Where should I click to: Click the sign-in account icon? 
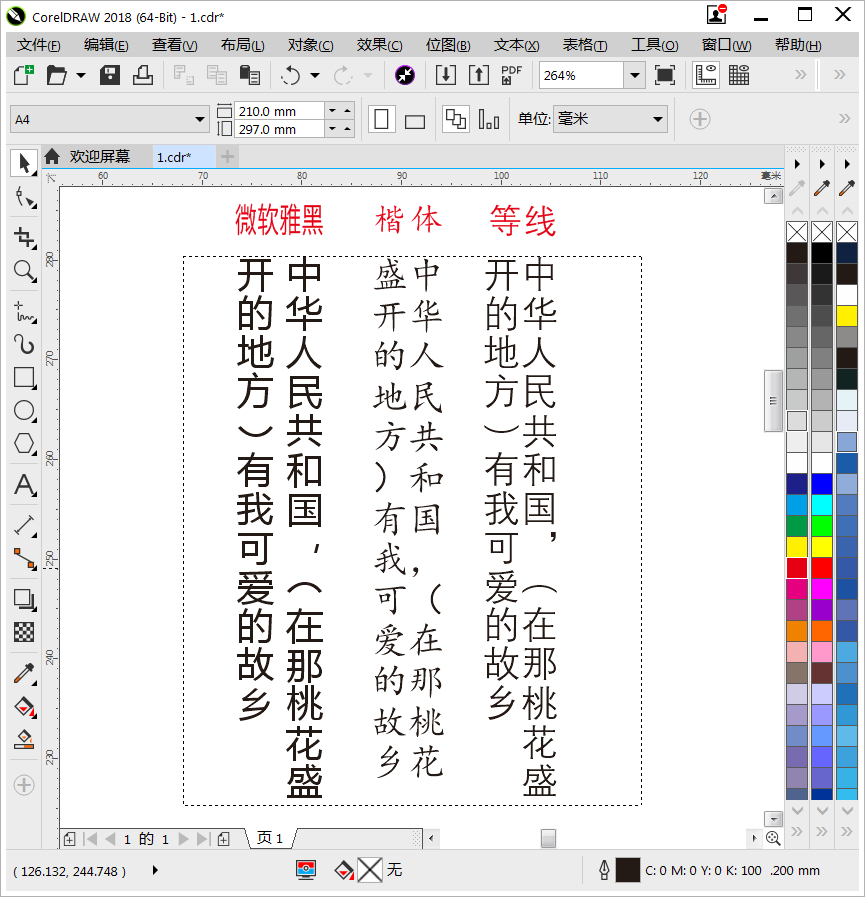(x=716, y=14)
